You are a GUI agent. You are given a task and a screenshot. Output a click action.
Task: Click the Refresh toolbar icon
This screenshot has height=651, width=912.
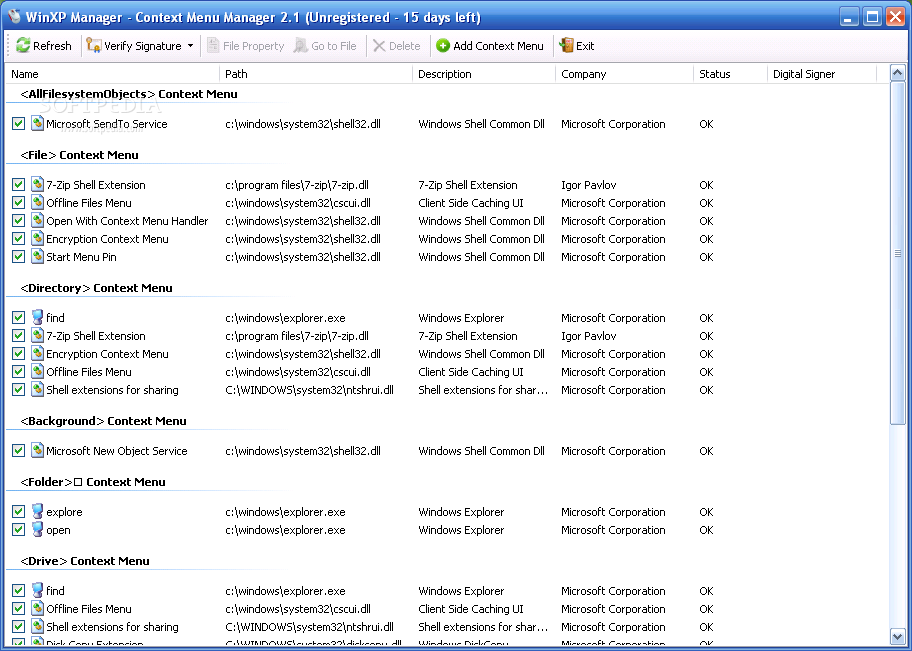[23, 45]
